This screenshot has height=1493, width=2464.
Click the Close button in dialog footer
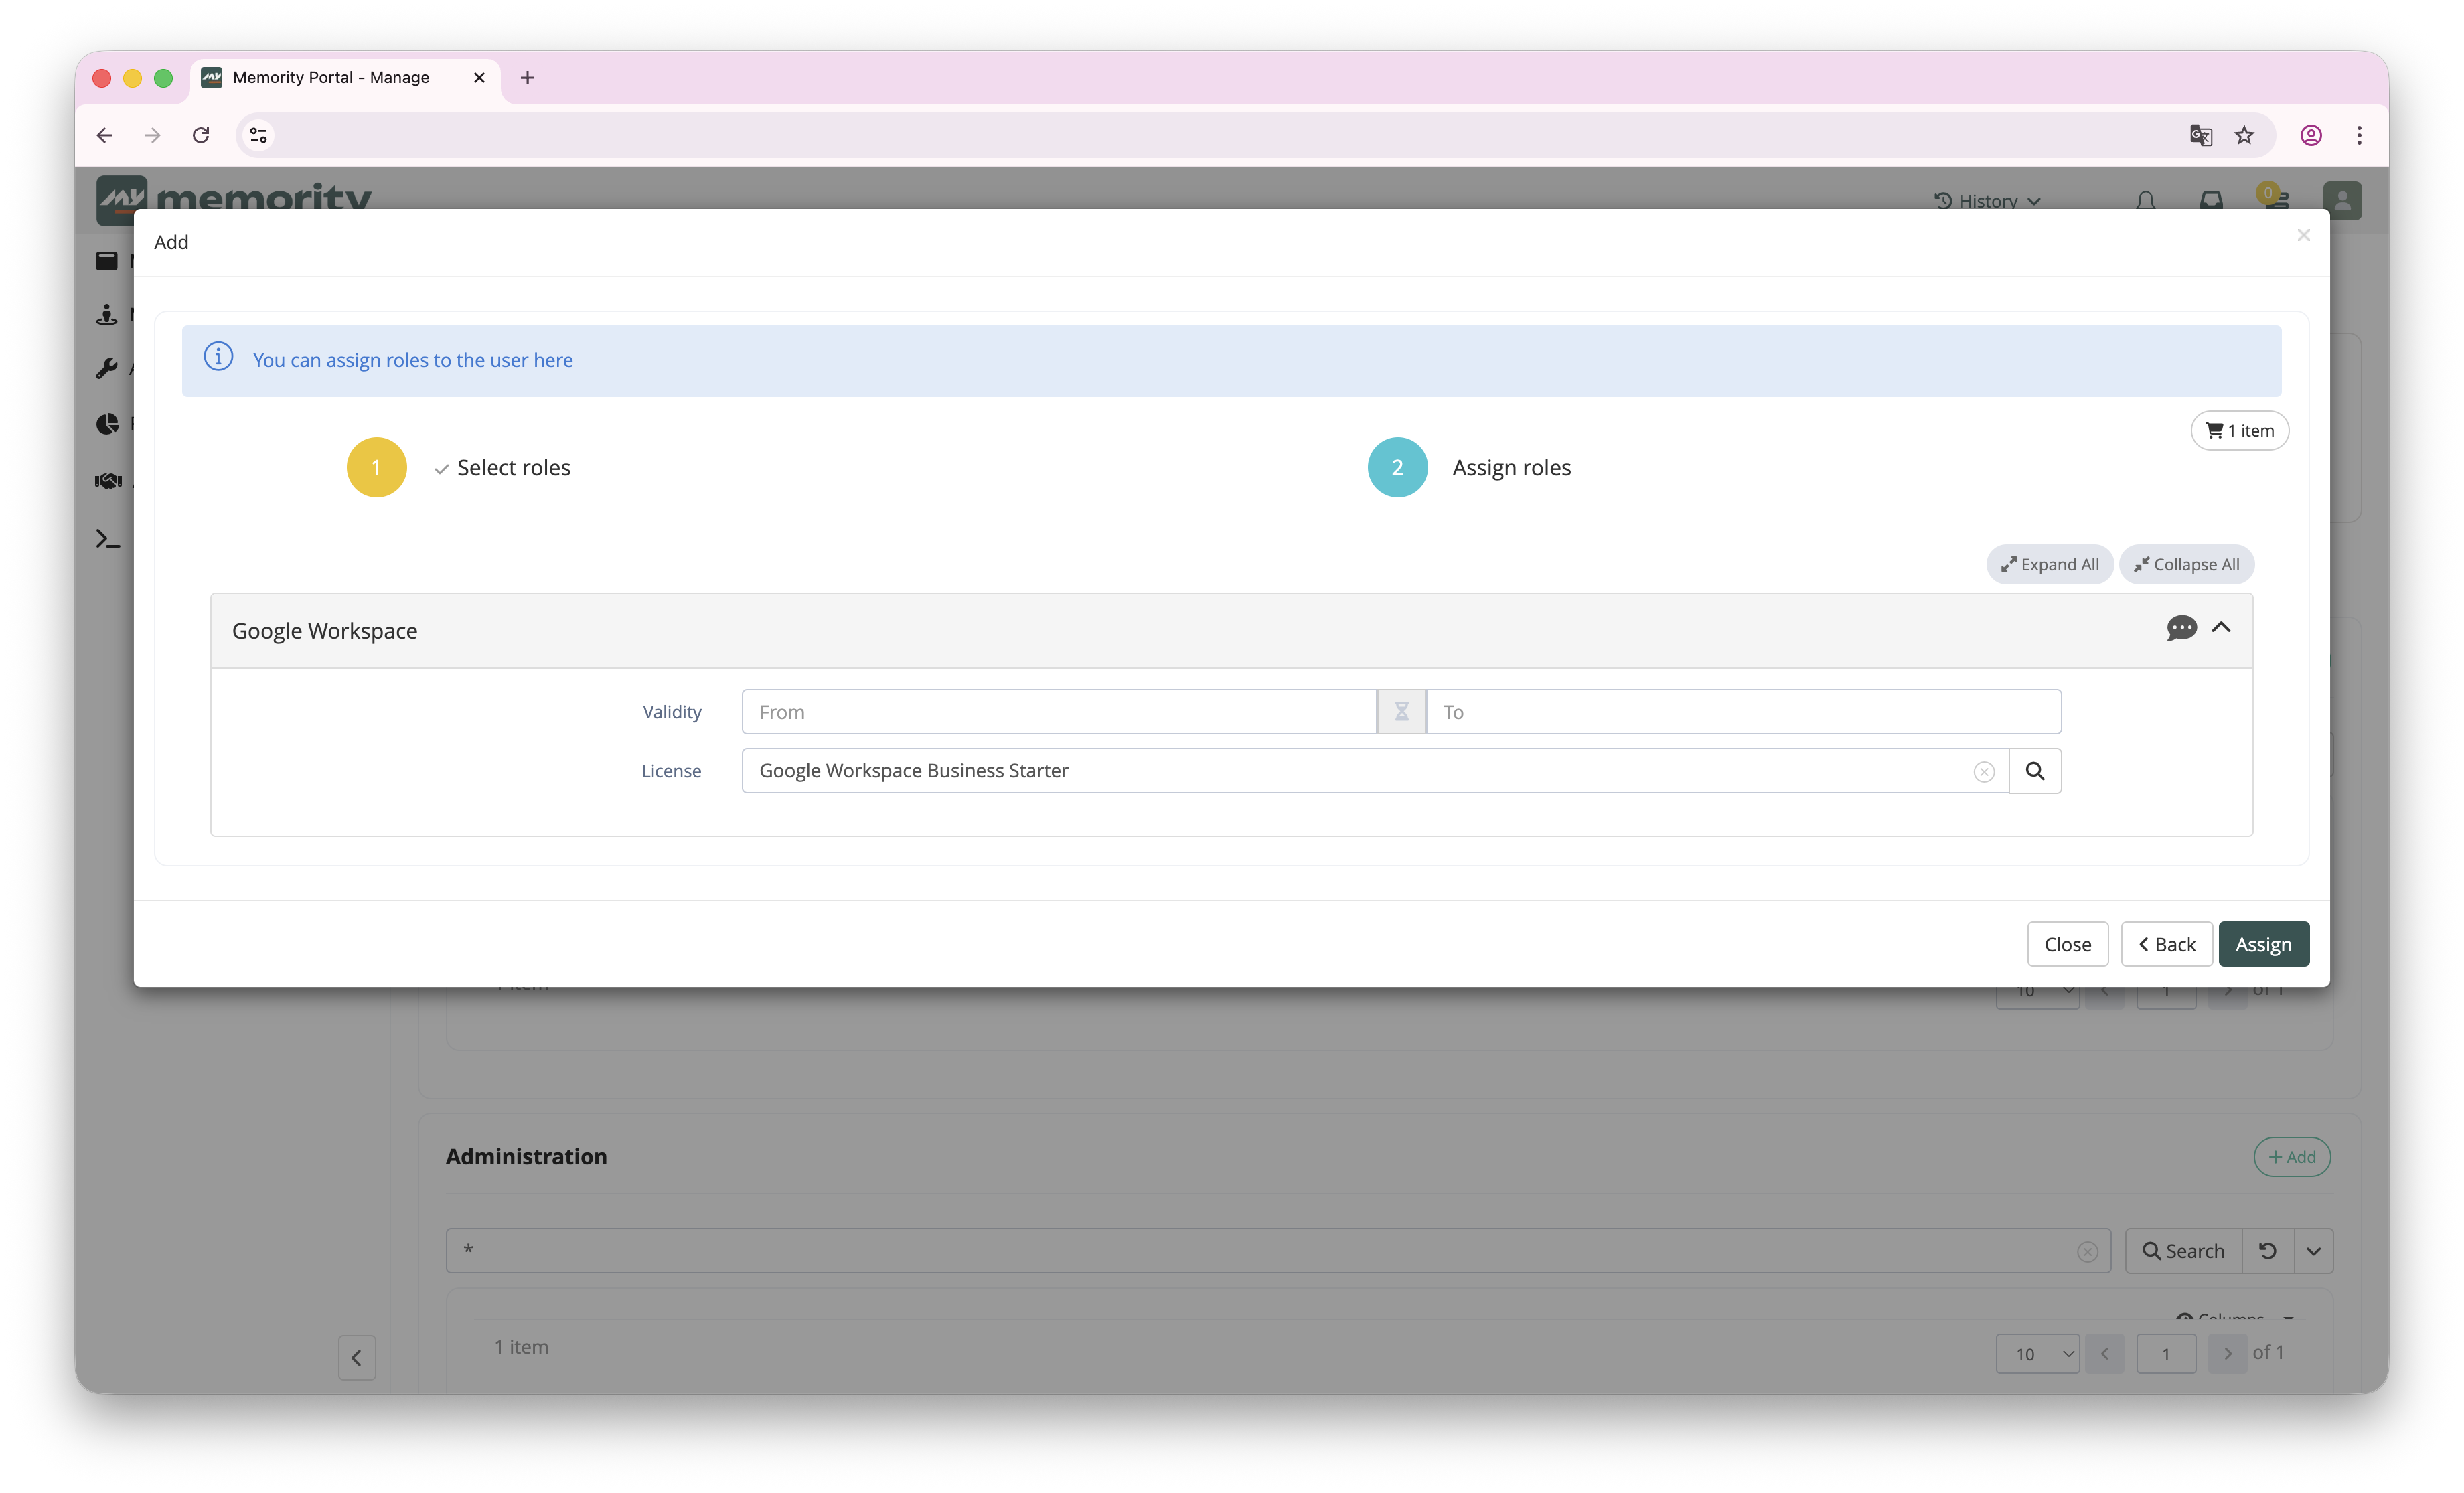click(2067, 944)
